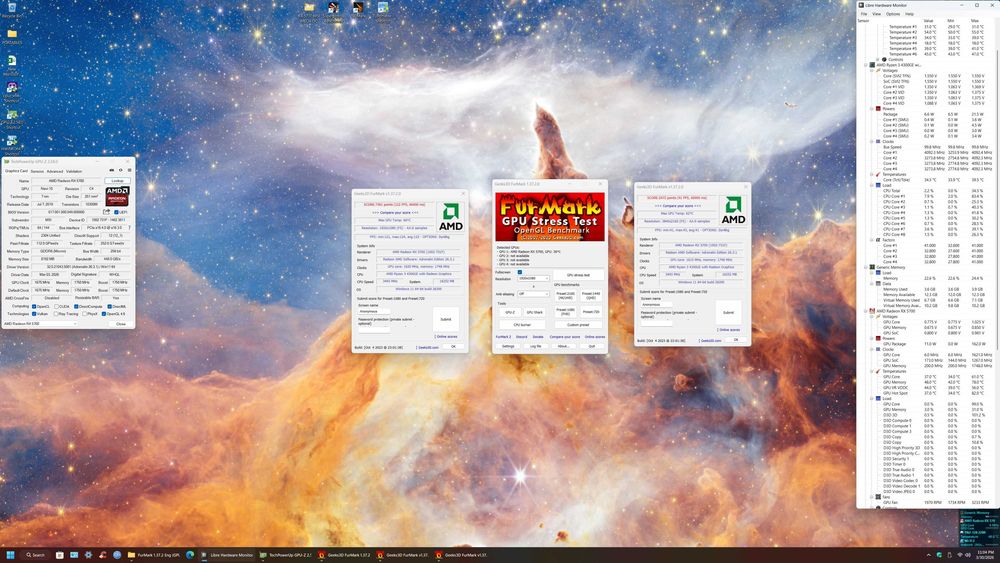
Task: Toggle the CUDA checkbox in GPU-Z
Action: coord(56,307)
